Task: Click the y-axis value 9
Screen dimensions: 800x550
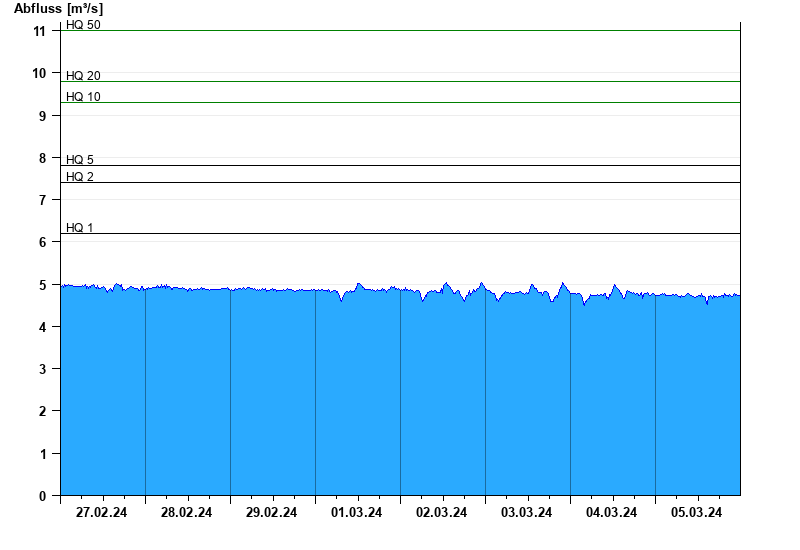Action: 42,116
